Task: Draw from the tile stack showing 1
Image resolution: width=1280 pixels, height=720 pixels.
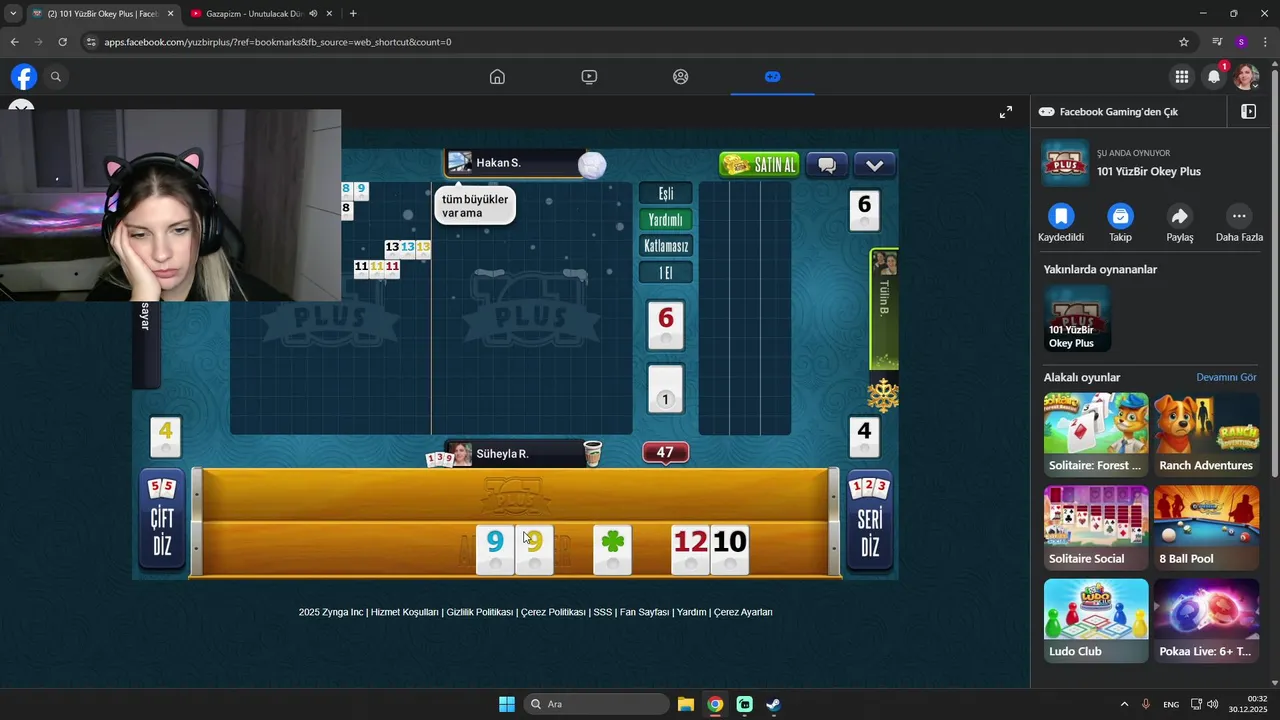Action: [666, 389]
